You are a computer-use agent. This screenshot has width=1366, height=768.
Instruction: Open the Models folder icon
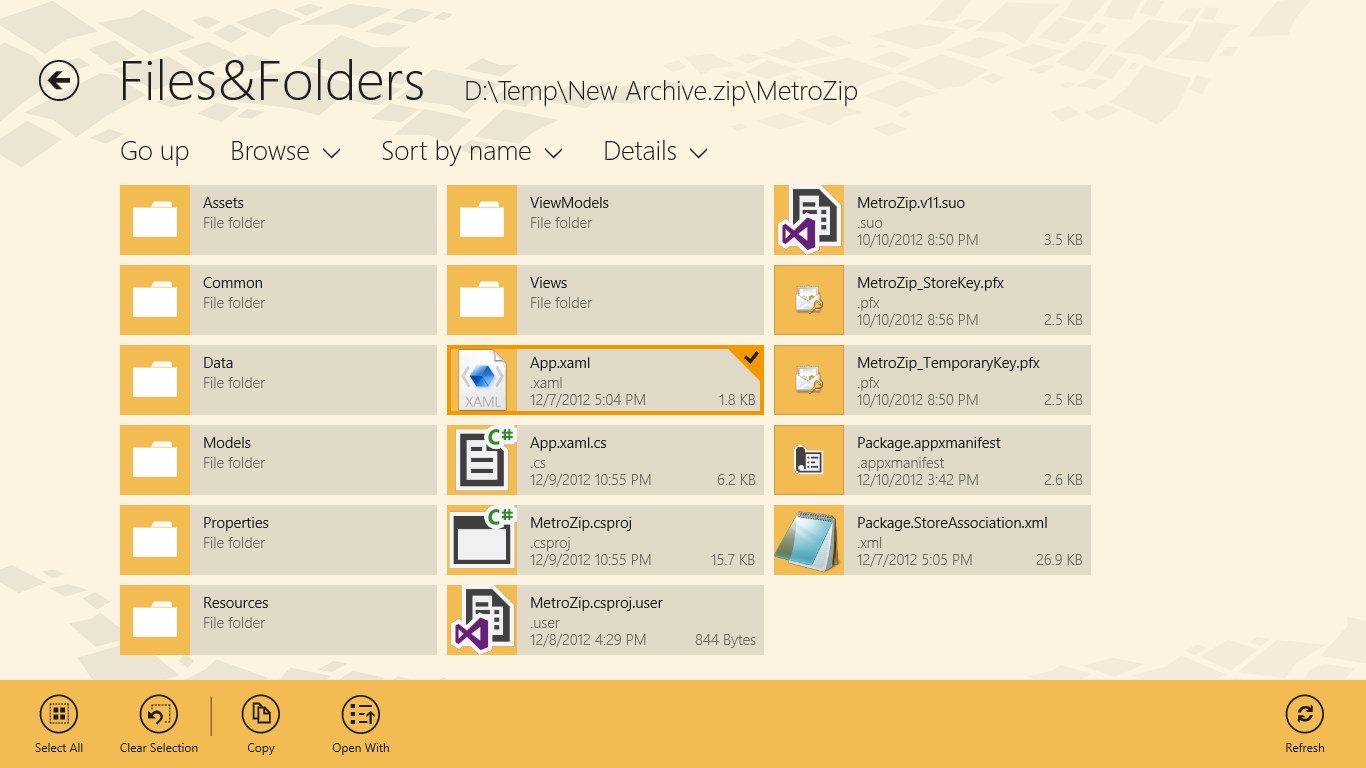point(155,460)
